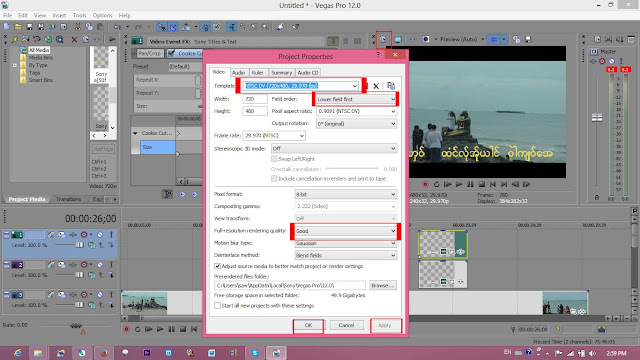
Task: Click the copy snapshot icon in preview toolbar
Action: [516, 39]
